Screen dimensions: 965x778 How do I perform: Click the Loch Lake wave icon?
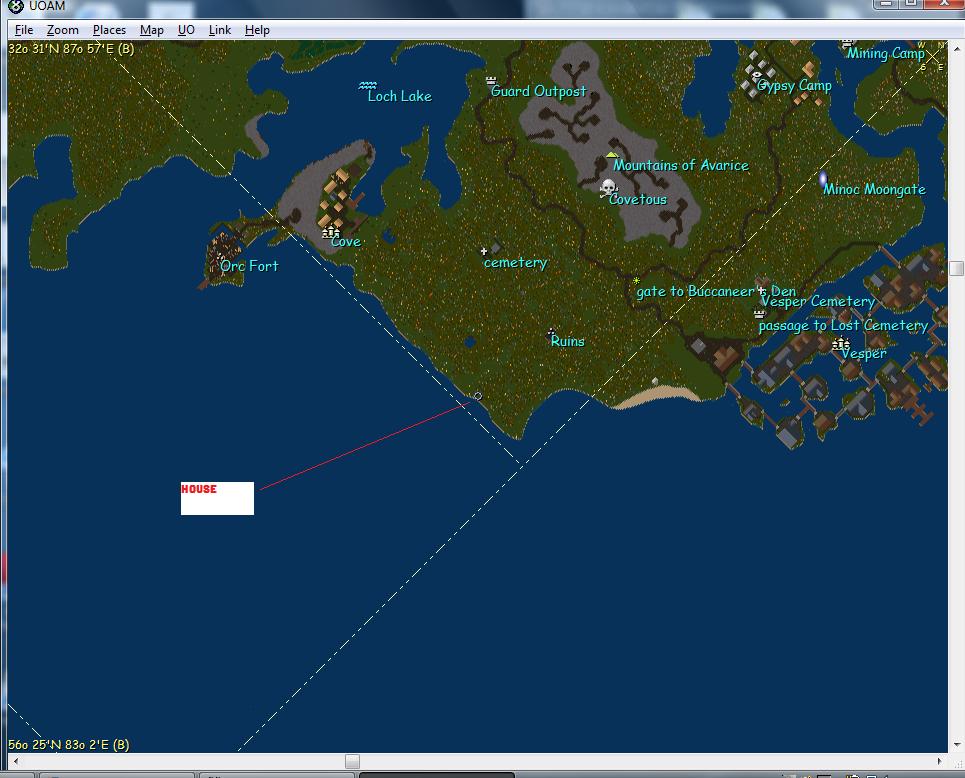pyautogui.click(x=368, y=86)
